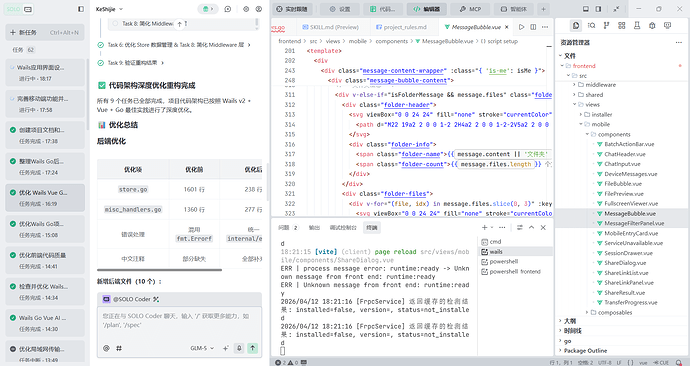Send message with green arrow button

click(253, 348)
